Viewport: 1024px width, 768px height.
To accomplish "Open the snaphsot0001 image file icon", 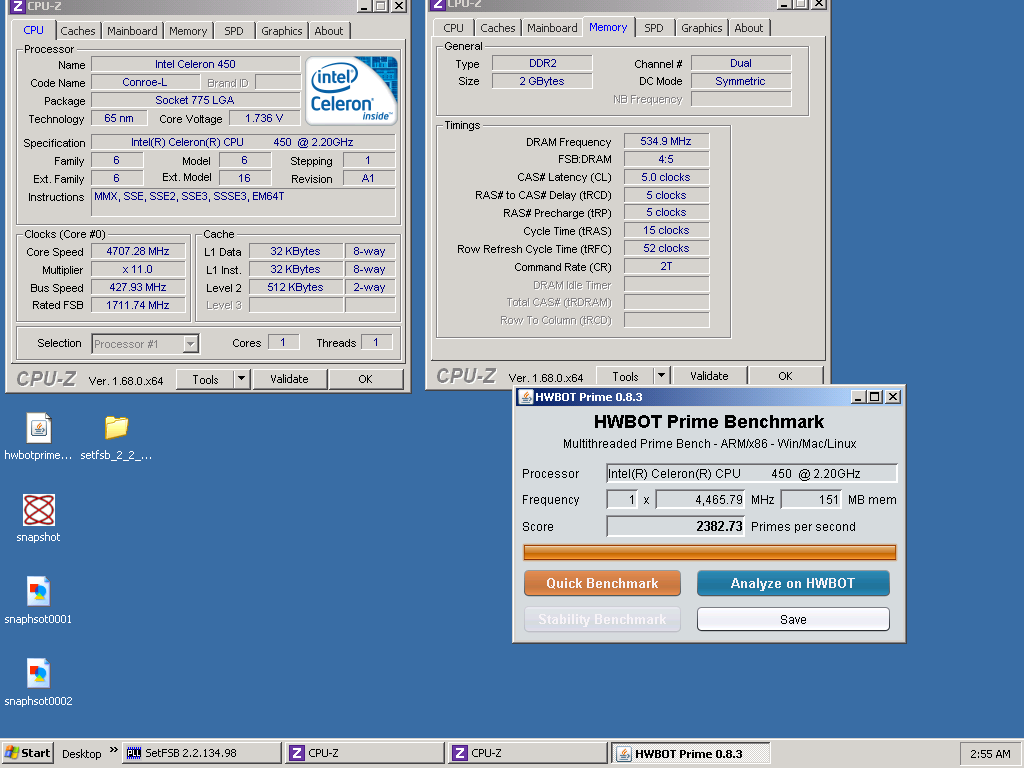I will coord(39,592).
